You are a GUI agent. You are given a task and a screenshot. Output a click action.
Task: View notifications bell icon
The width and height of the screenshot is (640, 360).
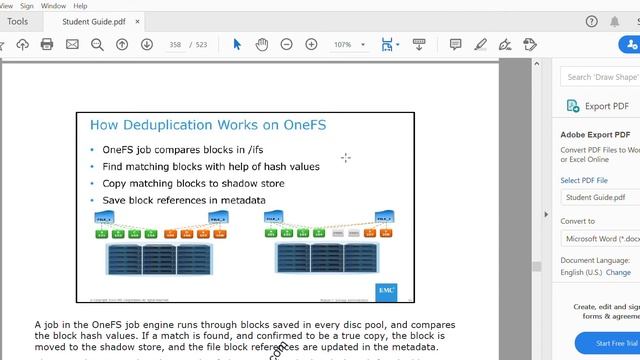point(615,21)
